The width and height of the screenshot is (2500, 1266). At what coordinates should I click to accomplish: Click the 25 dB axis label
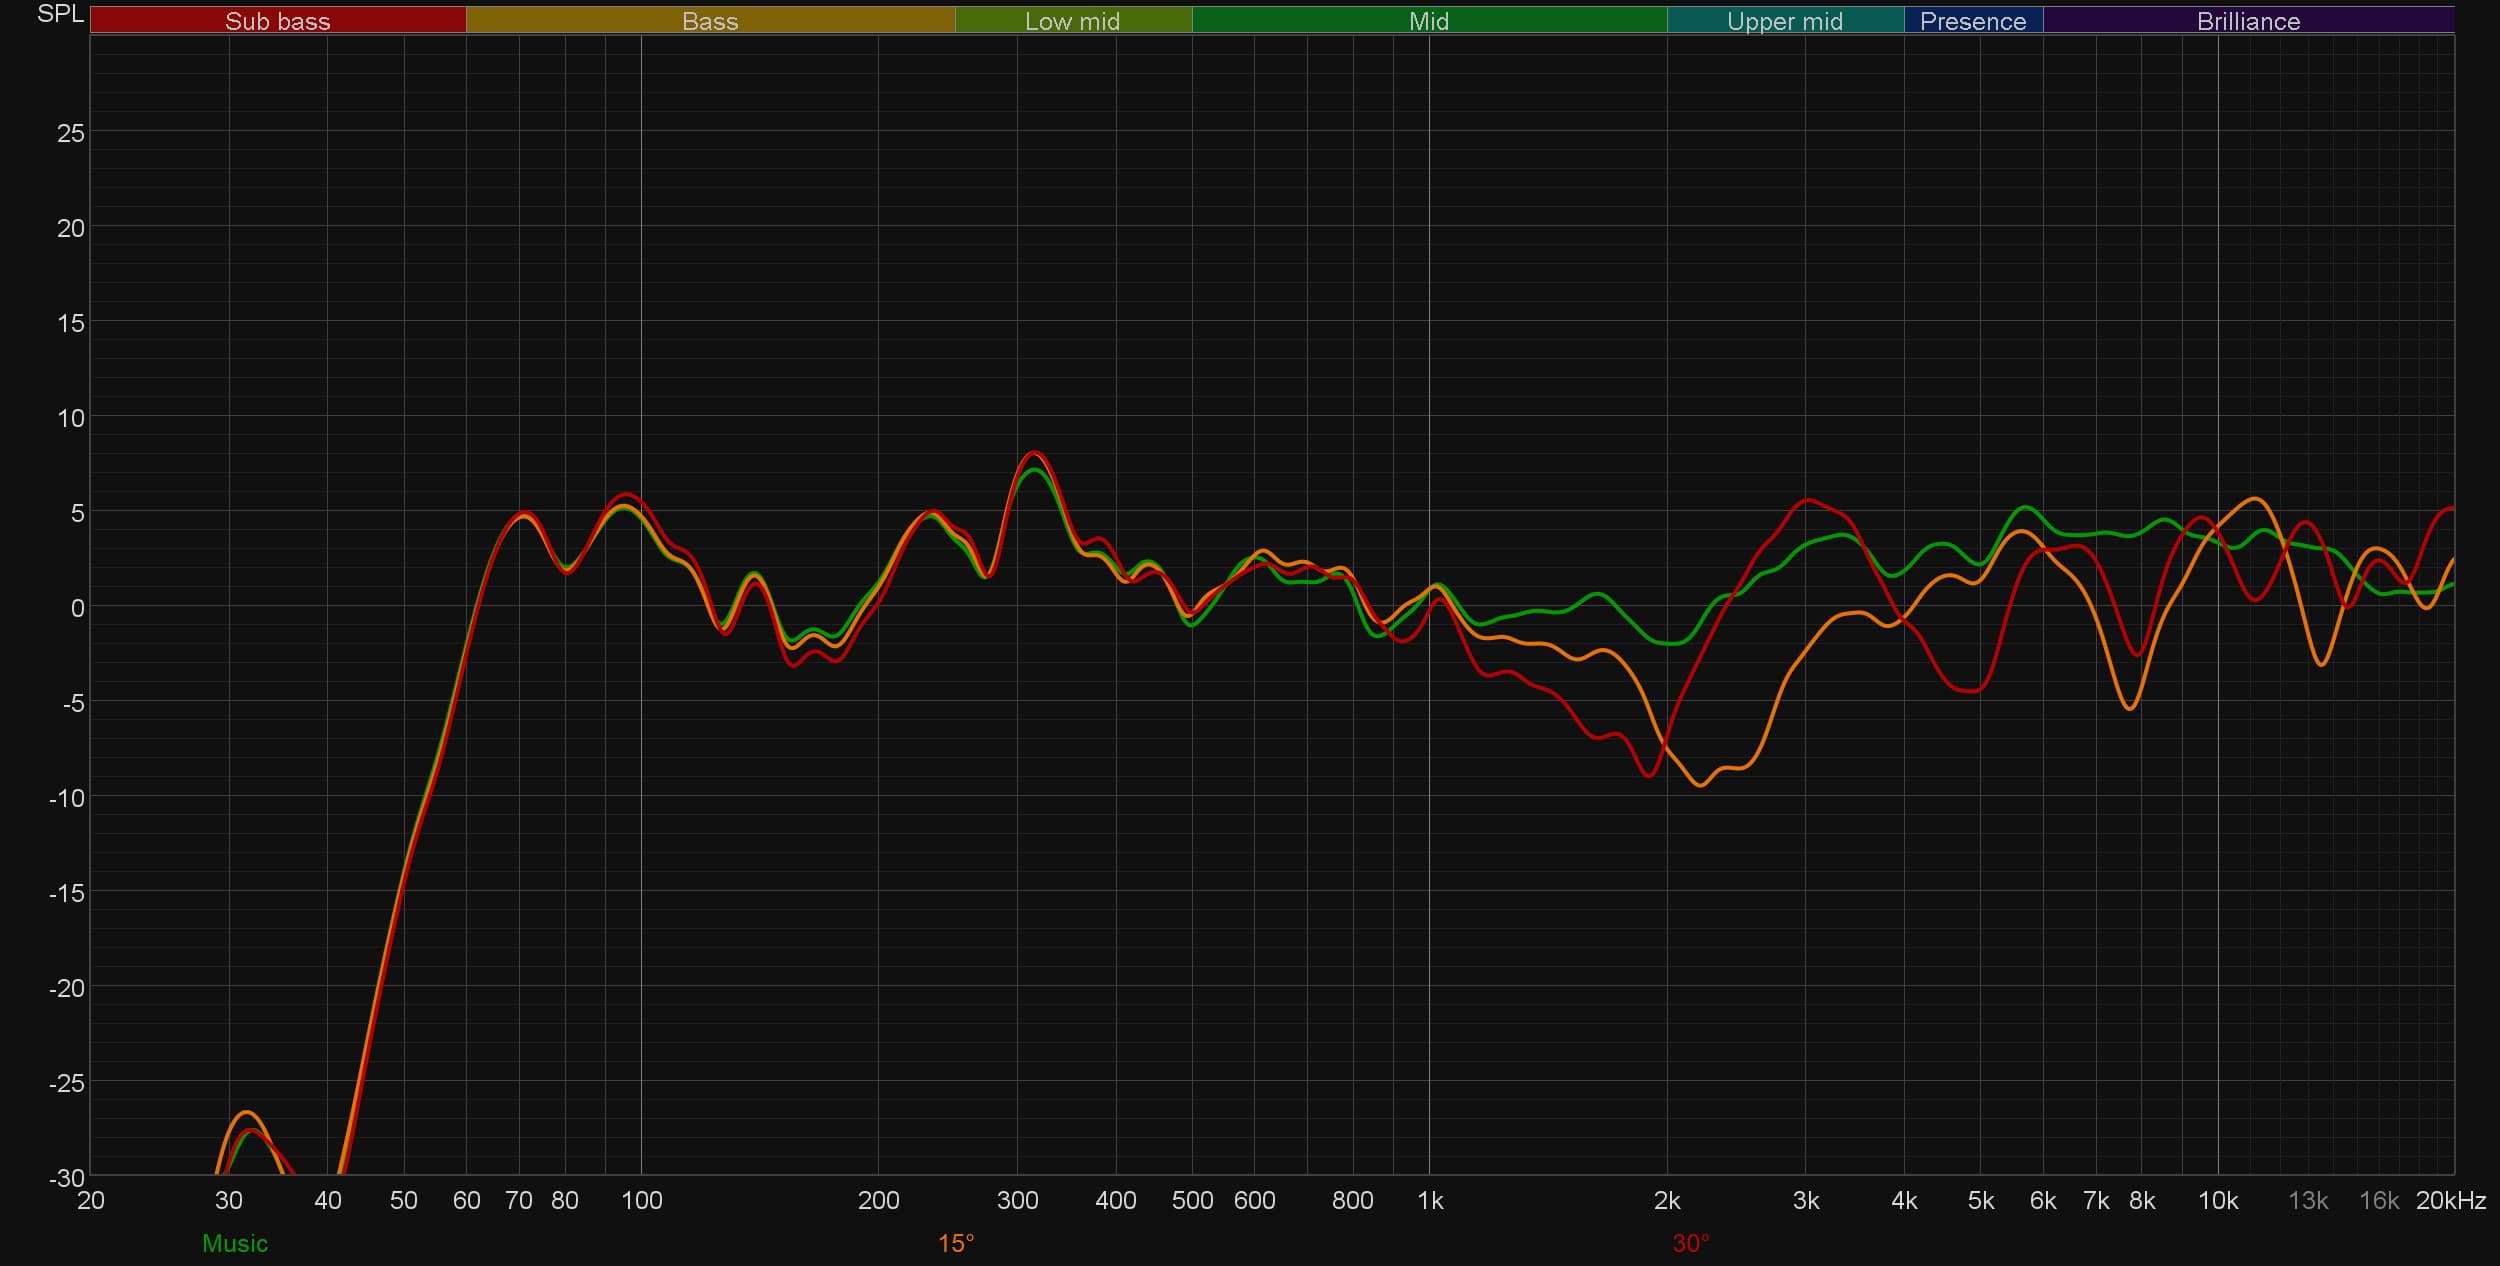tap(70, 133)
